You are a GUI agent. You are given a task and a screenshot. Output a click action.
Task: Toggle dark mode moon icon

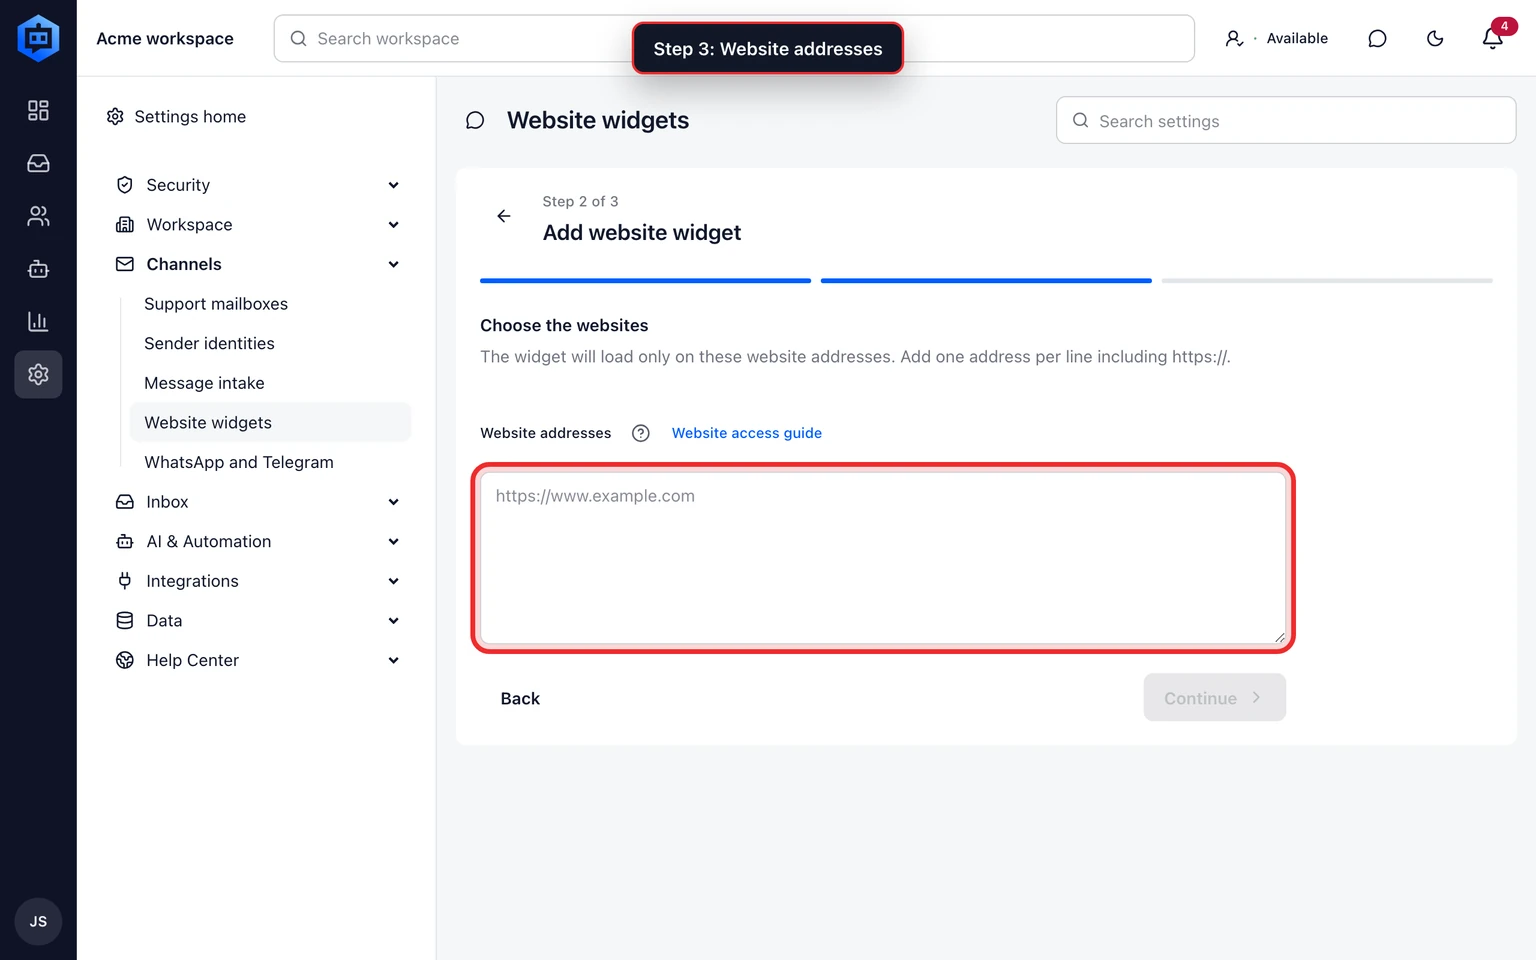point(1435,38)
